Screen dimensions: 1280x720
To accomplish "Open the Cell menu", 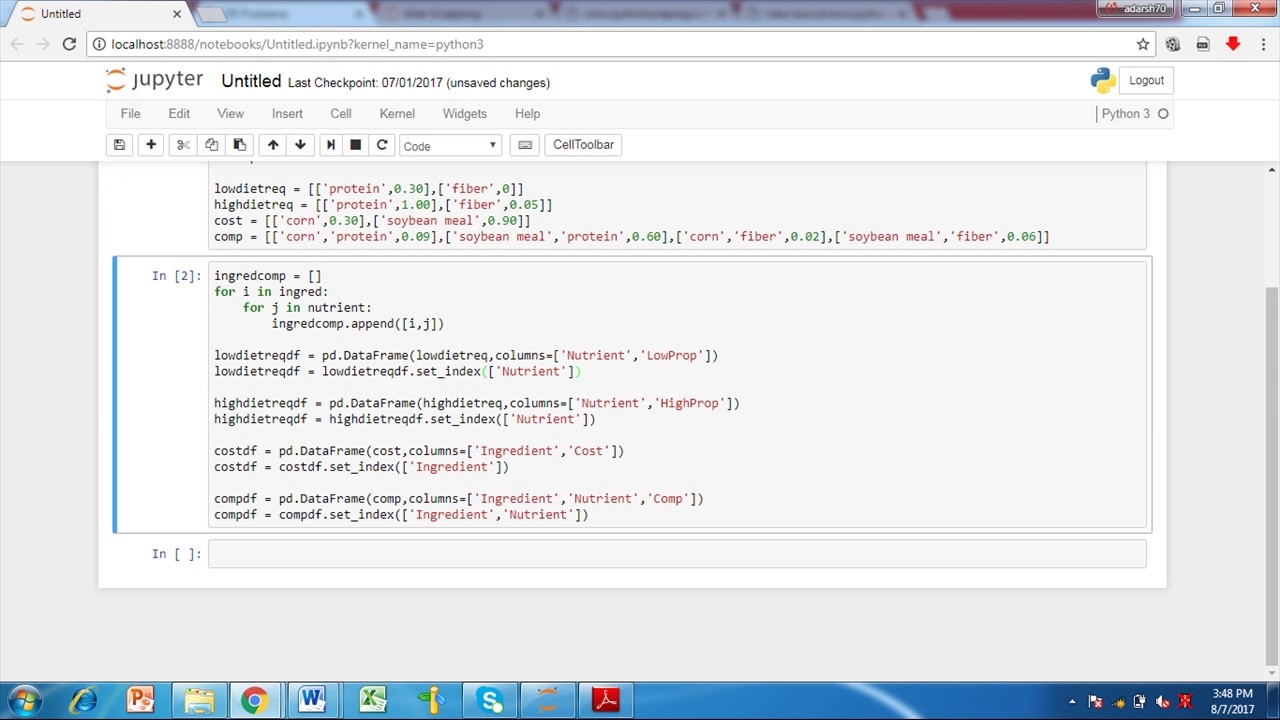I will click(341, 114).
